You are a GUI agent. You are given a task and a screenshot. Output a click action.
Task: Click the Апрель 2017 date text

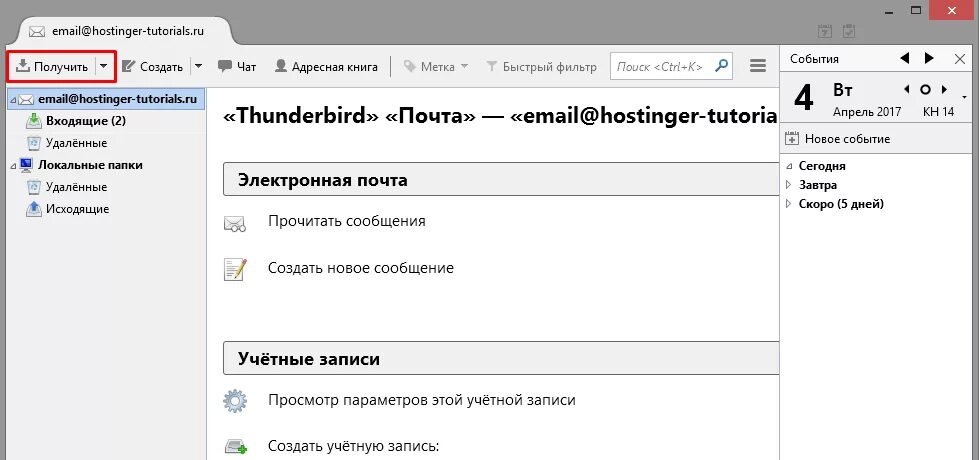(x=867, y=112)
